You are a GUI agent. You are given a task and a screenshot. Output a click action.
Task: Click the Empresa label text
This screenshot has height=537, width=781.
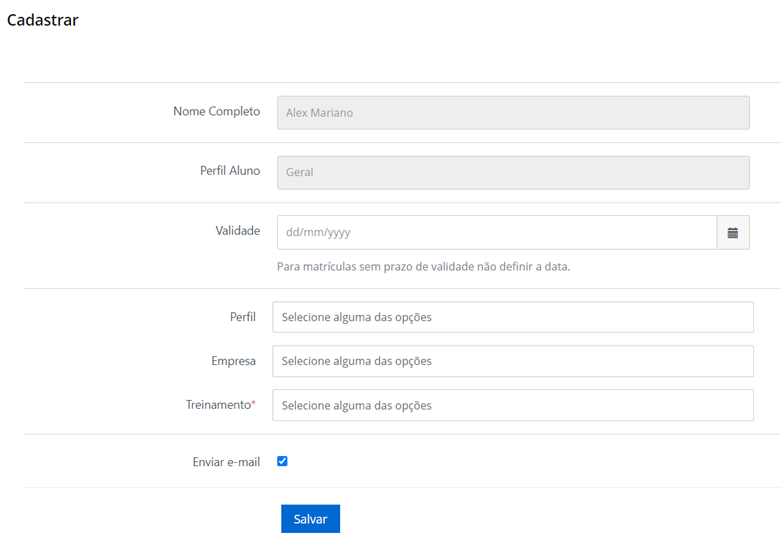[233, 361]
